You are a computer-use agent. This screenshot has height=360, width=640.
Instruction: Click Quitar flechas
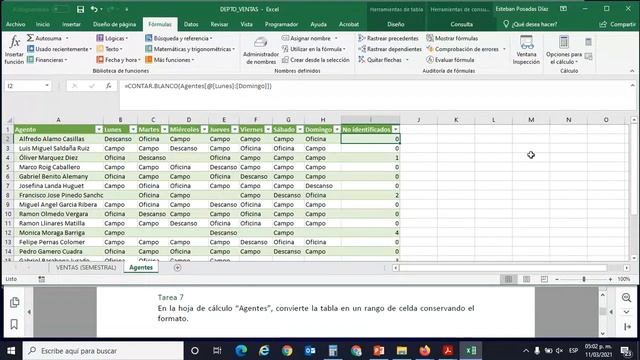click(383, 60)
